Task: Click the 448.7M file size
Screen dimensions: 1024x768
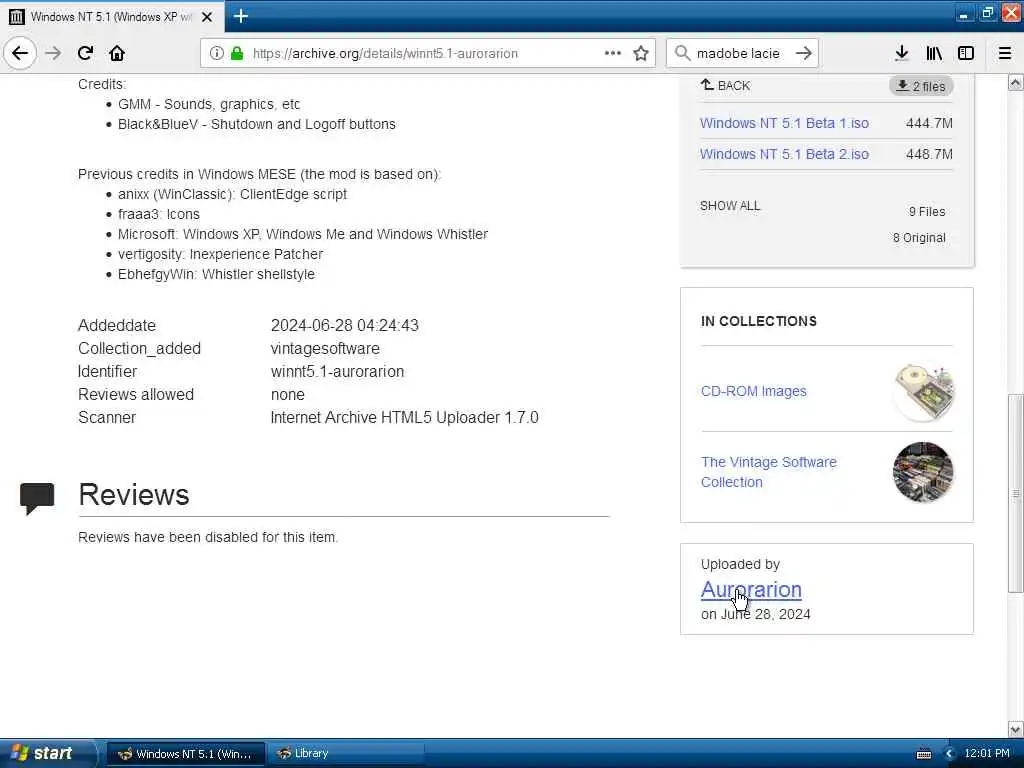Action: tap(929, 154)
